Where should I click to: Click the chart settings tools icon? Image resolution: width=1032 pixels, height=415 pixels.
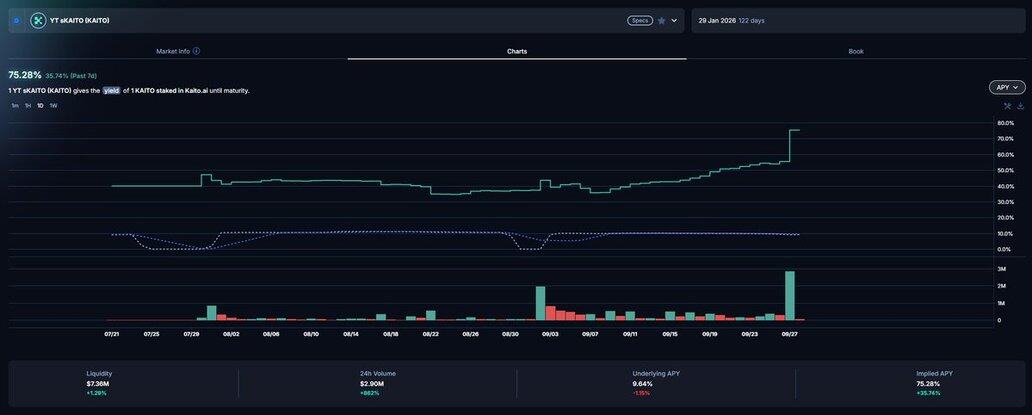coord(1007,106)
